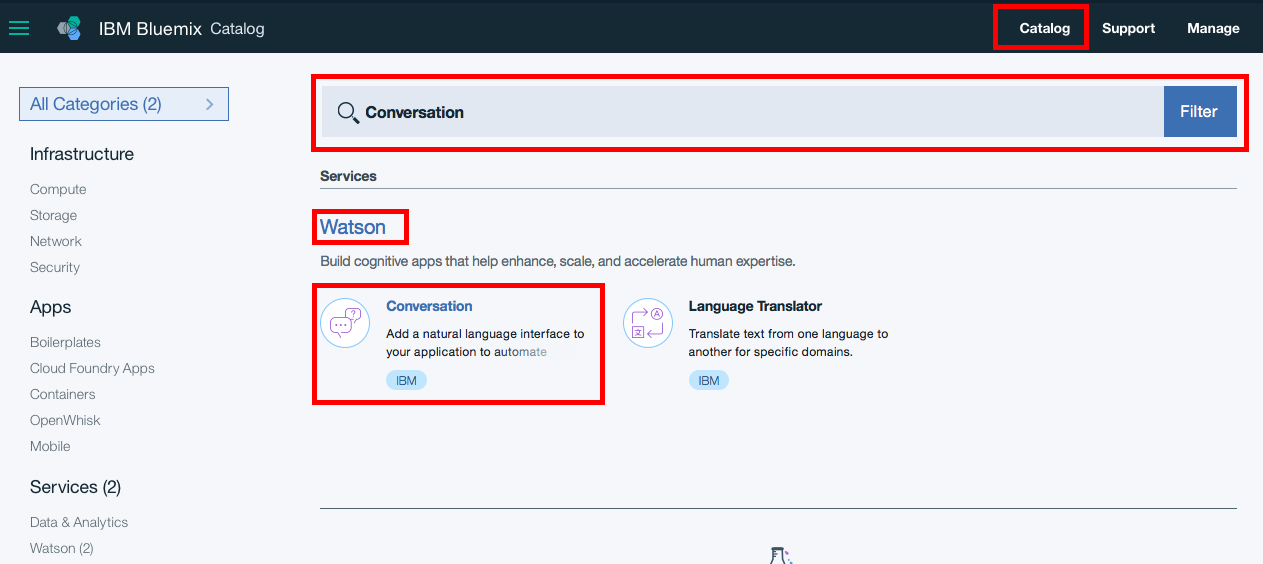This screenshot has height=564, width=1263.
Task: Select Security under Infrastructure
Action: pos(55,267)
